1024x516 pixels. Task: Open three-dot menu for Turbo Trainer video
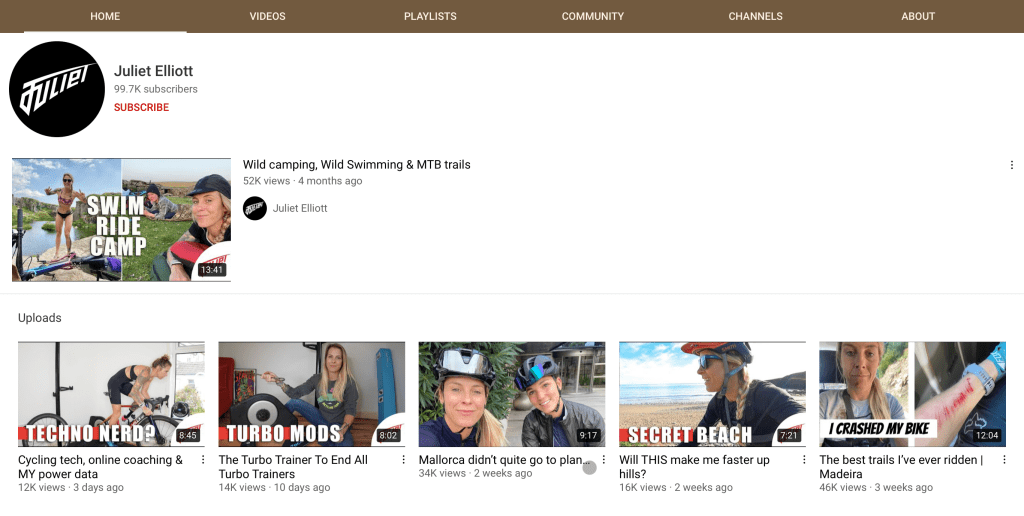point(403,460)
